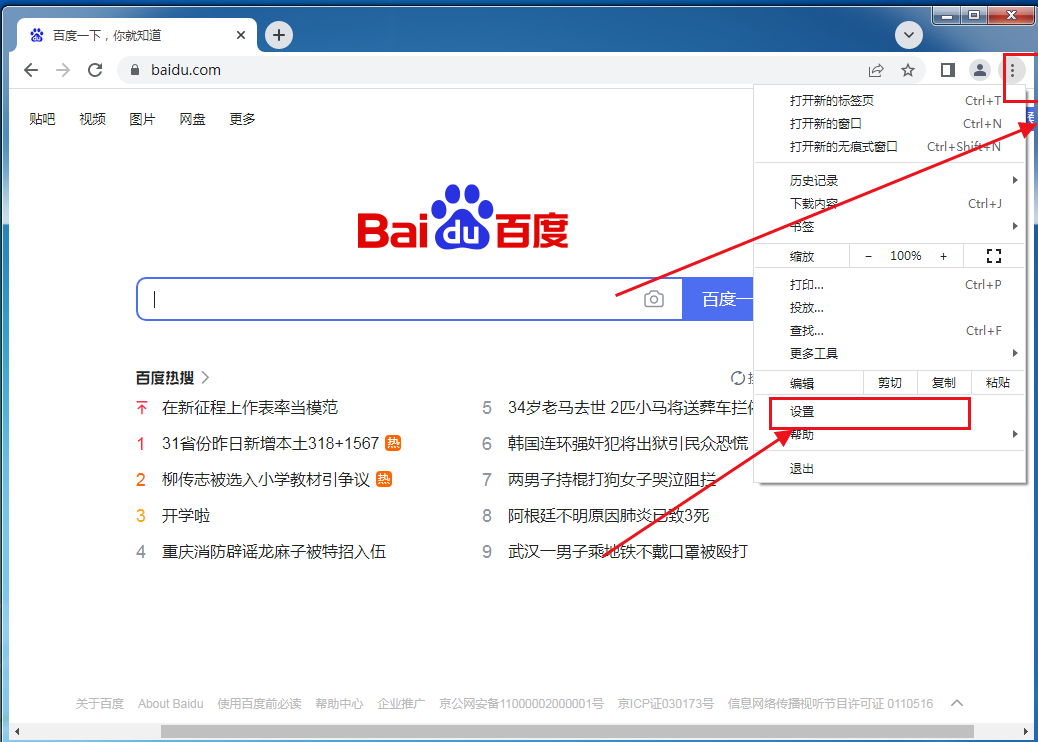
Task: Click the share page icon in address bar
Action: pos(876,70)
